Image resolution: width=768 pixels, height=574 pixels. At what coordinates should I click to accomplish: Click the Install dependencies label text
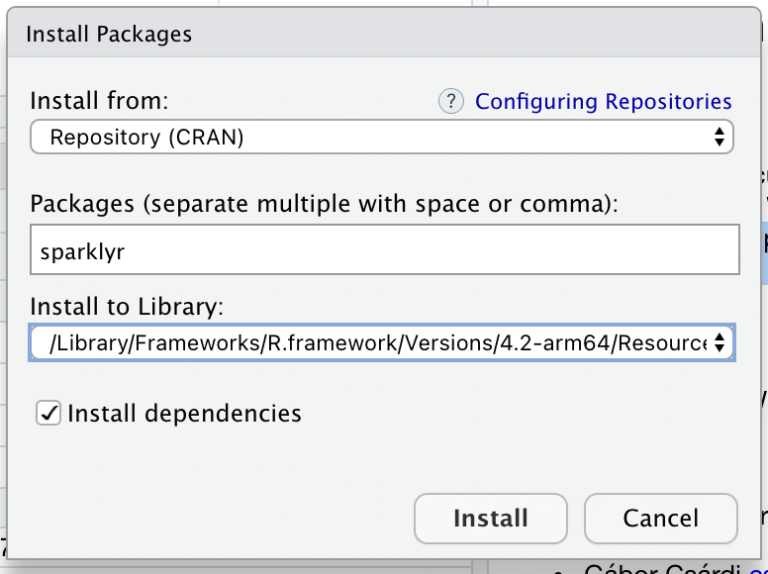pyautogui.click(x=184, y=413)
